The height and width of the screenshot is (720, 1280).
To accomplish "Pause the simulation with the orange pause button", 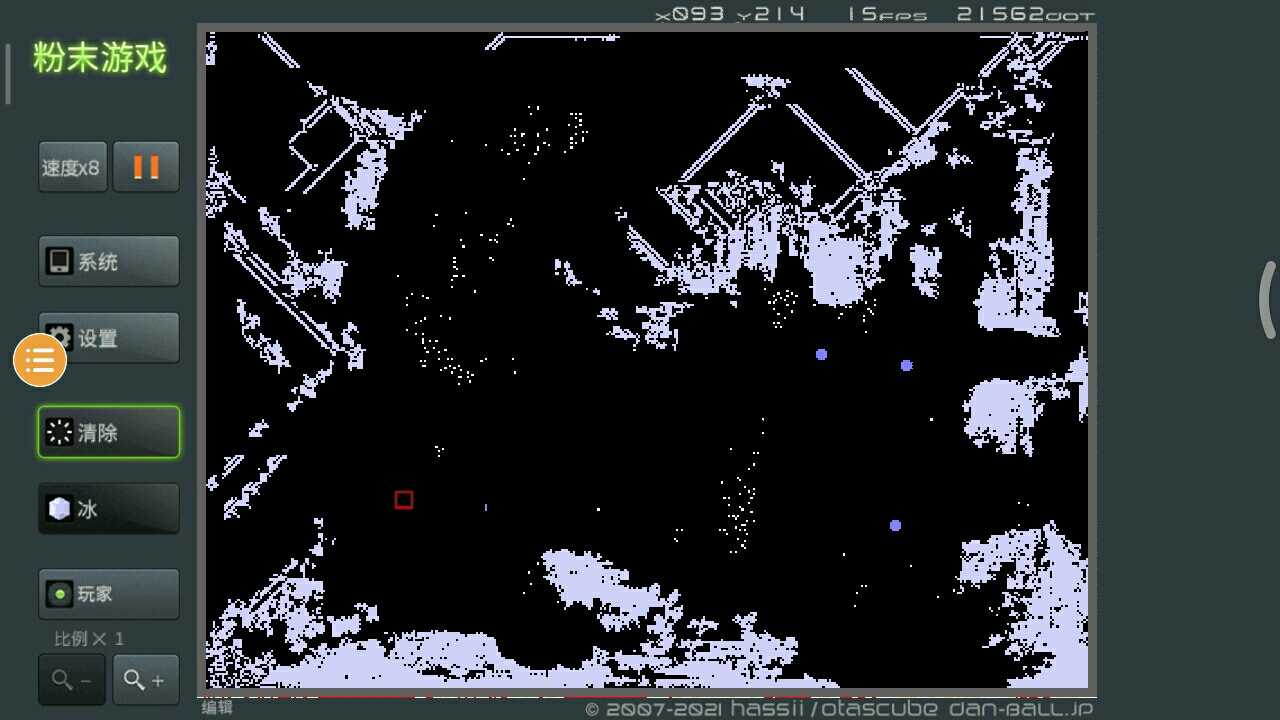I will [x=146, y=167].
